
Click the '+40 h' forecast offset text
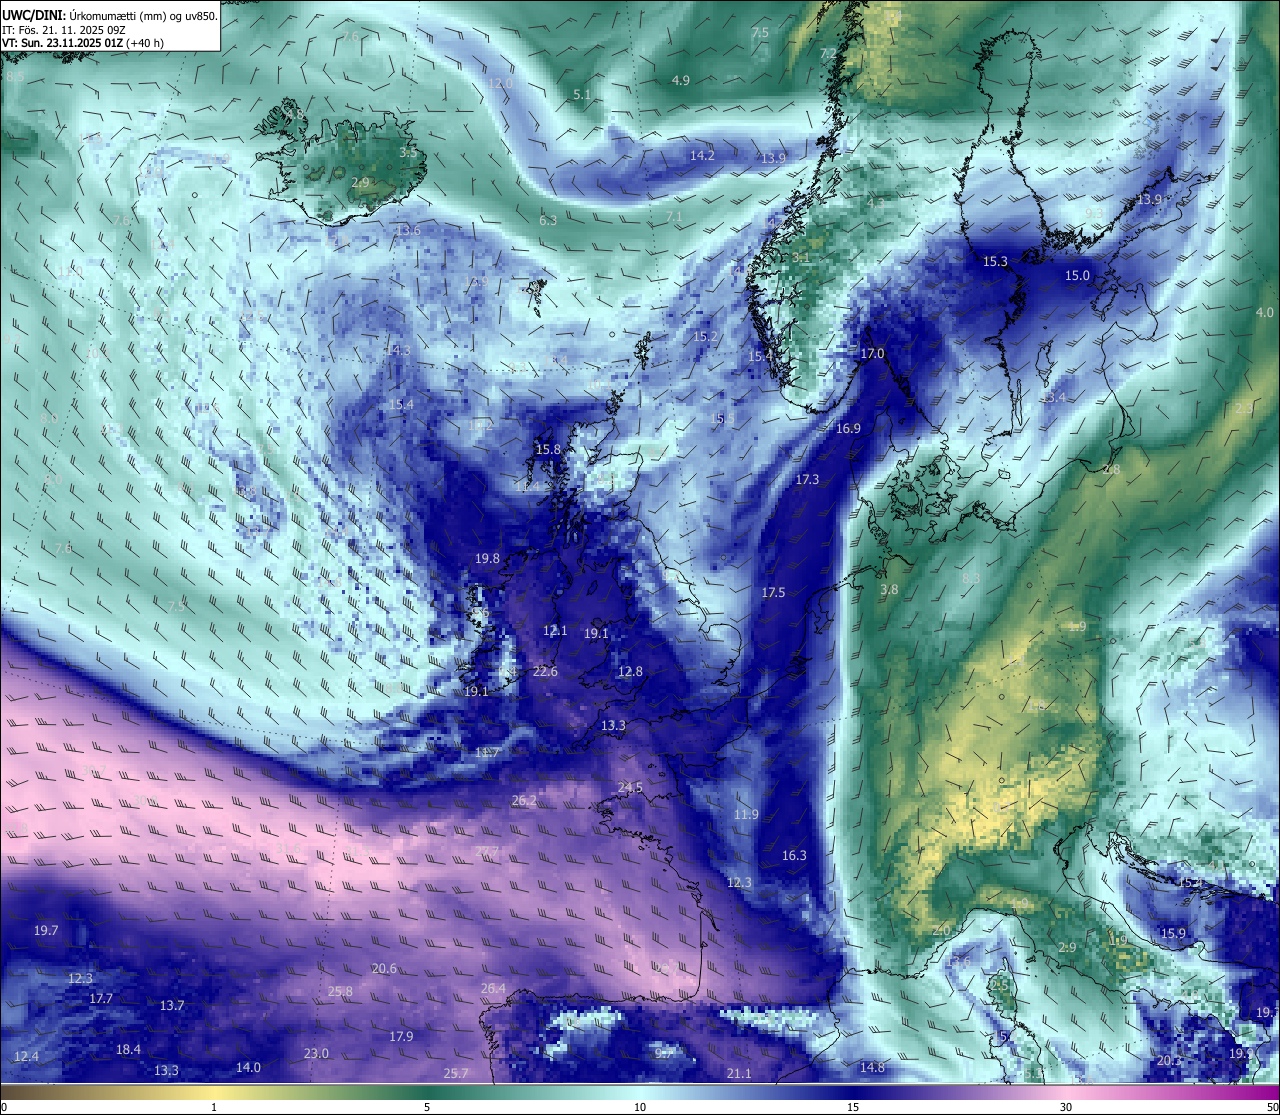point(145,43)
